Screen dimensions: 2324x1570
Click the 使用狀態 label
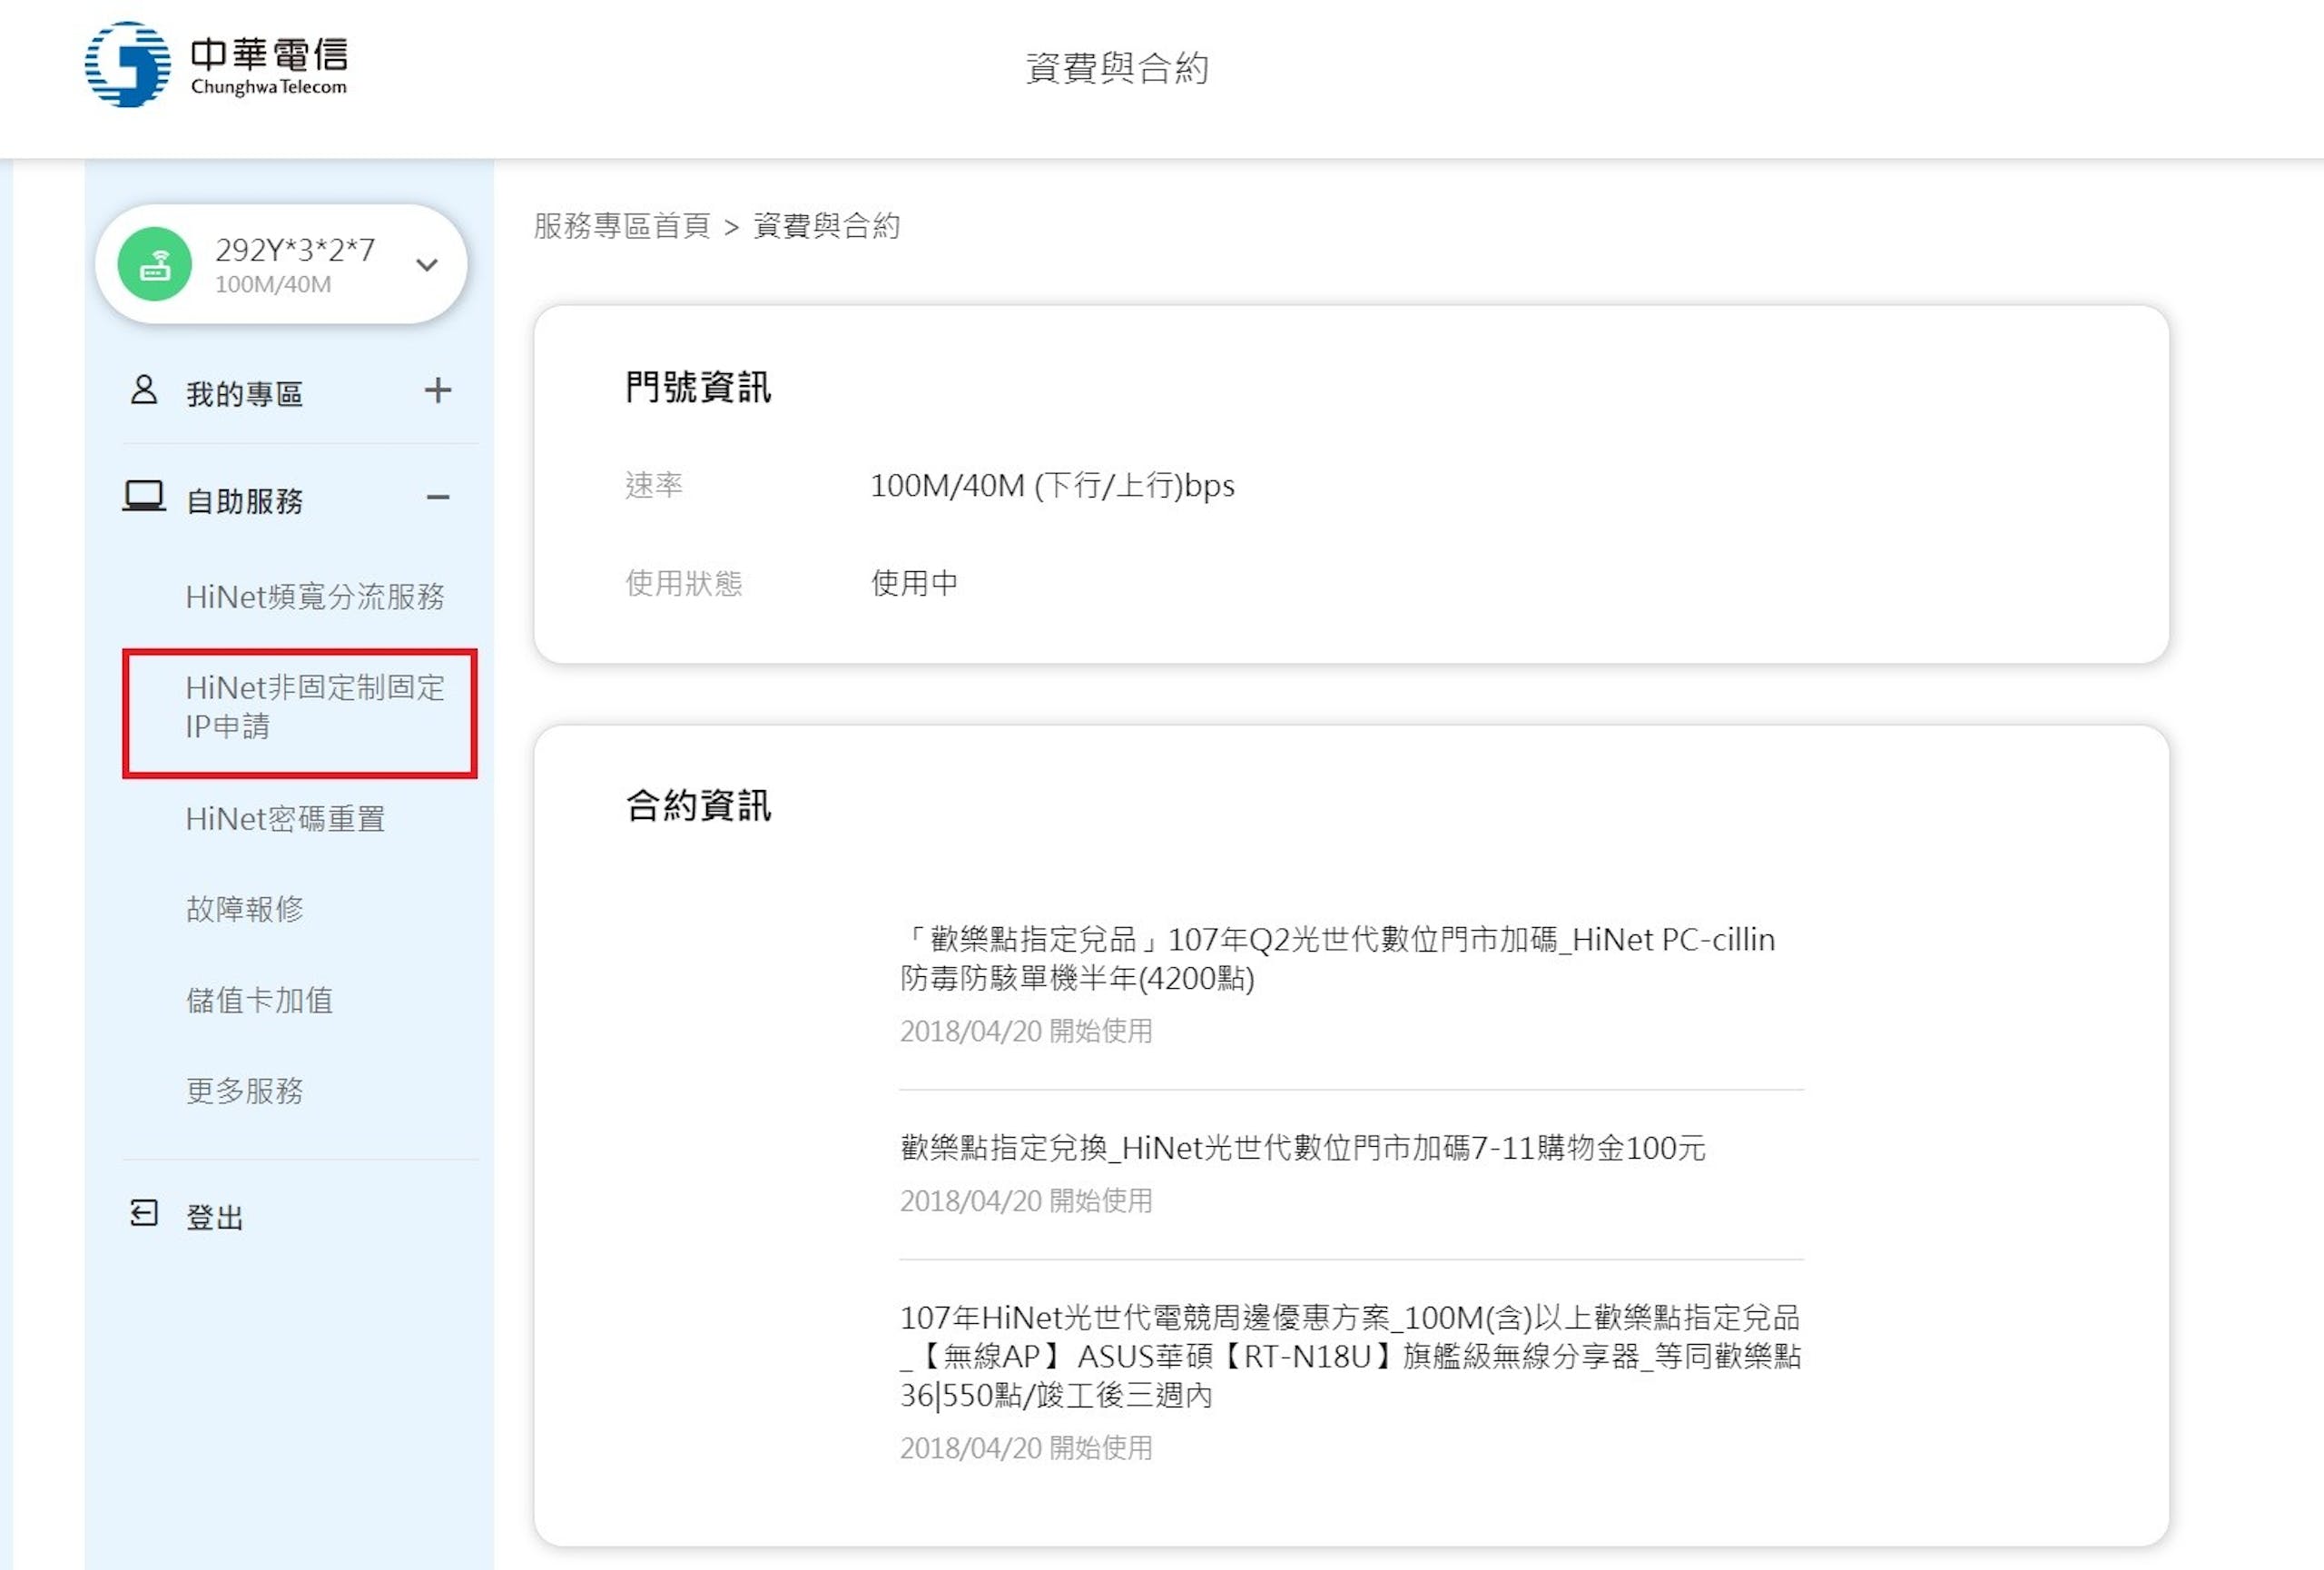coord(684,582)
